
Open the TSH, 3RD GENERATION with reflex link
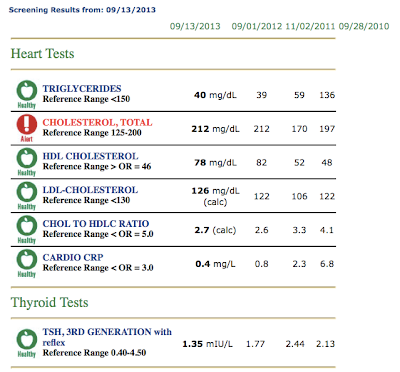click(107, 337)
